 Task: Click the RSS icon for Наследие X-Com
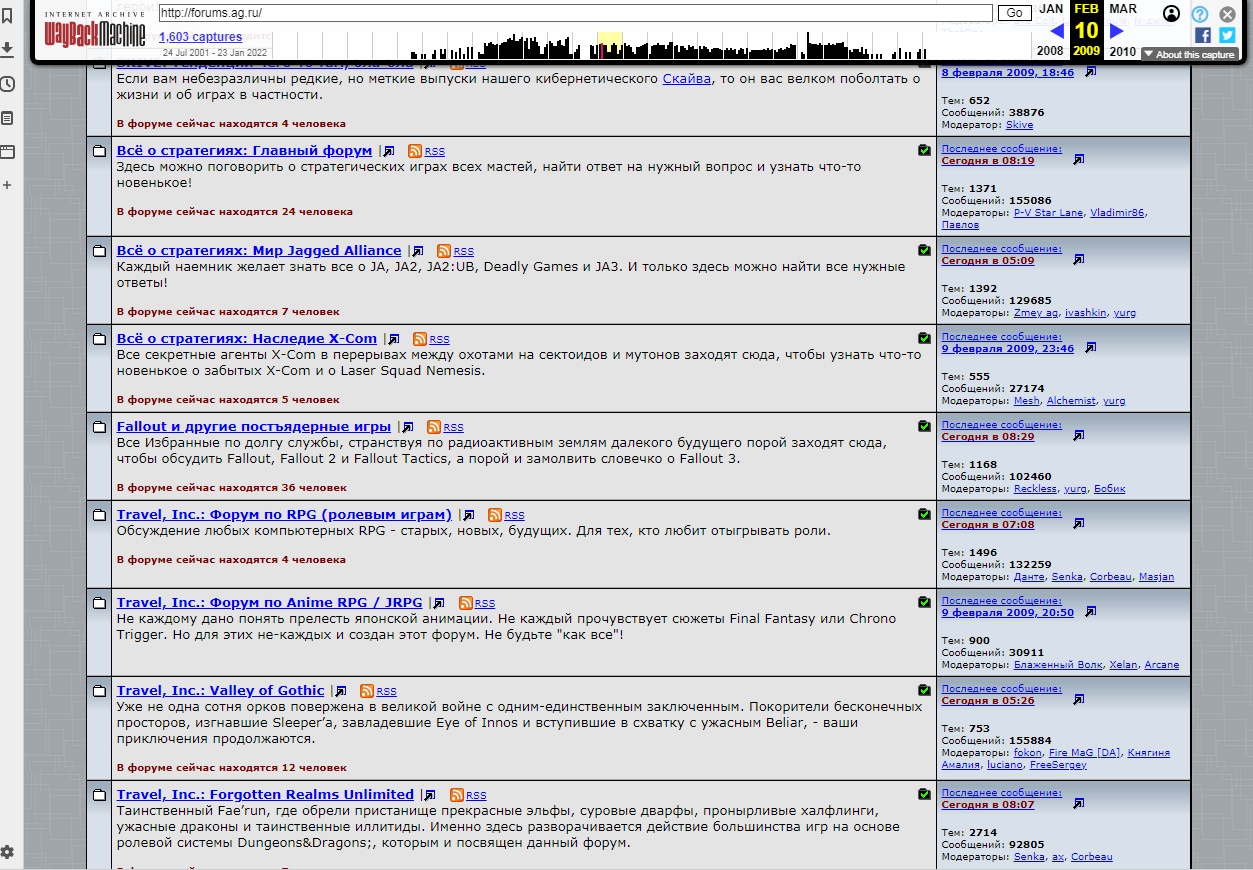[x=420, y=339]
